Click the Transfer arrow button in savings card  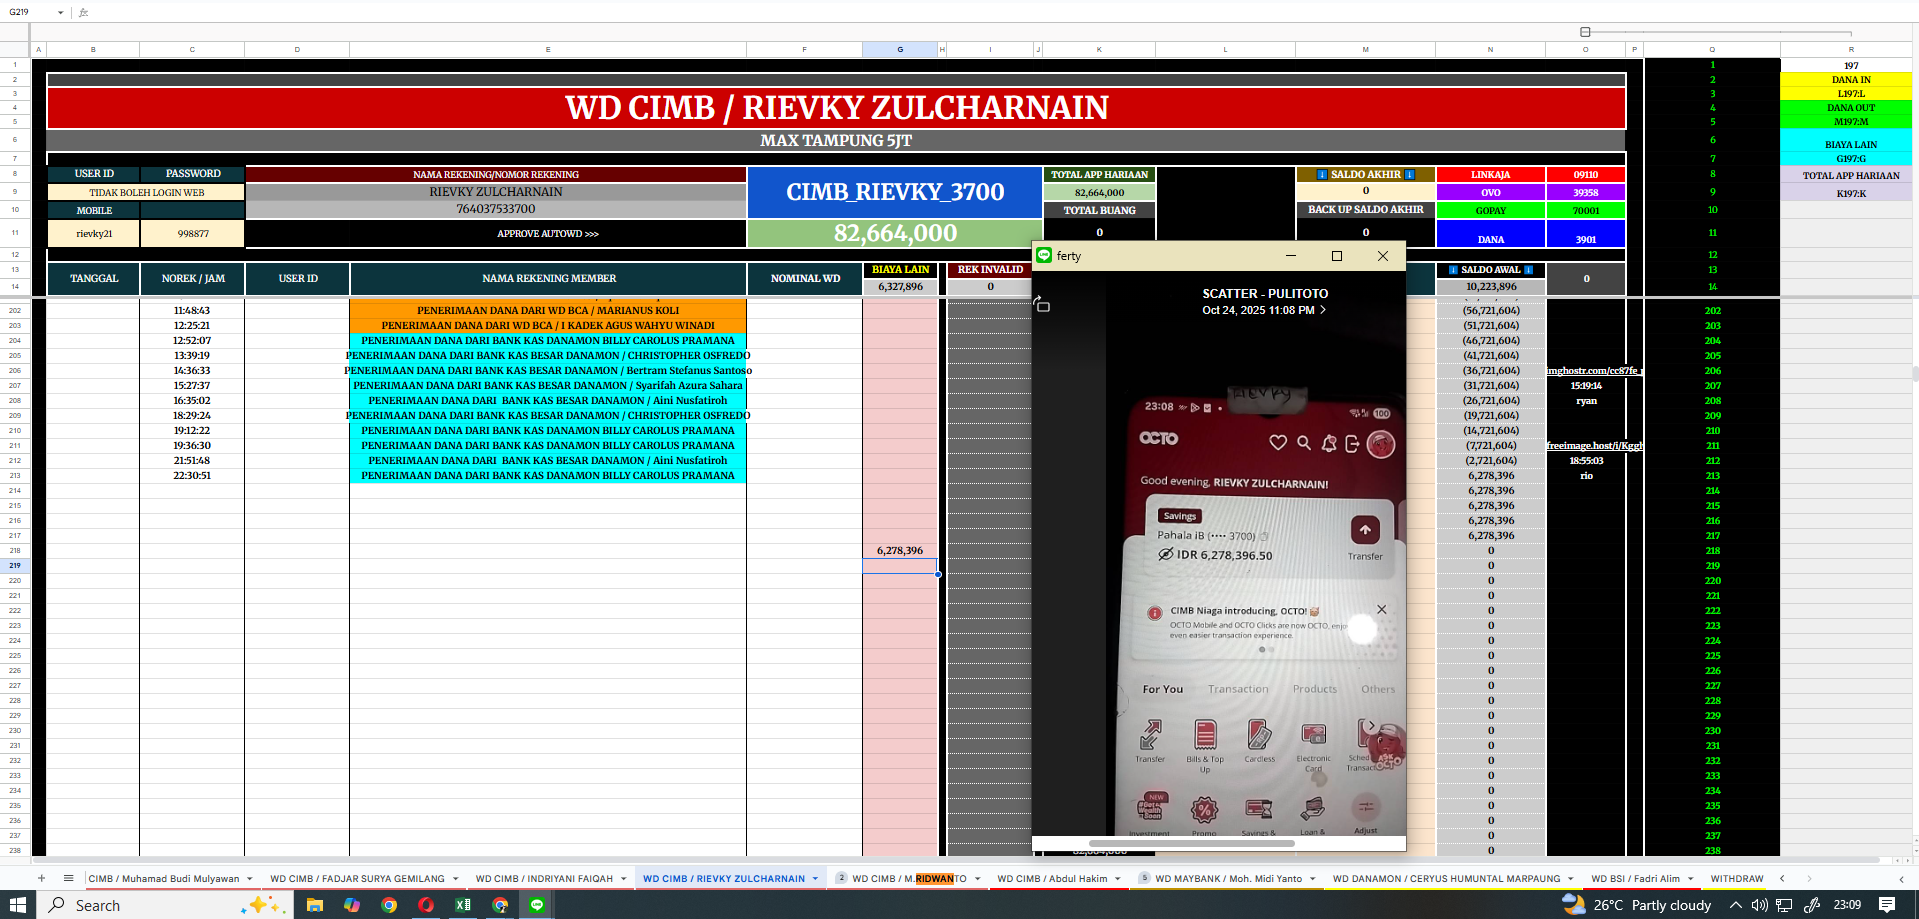pyautogui.click(x=1365, y=530)
